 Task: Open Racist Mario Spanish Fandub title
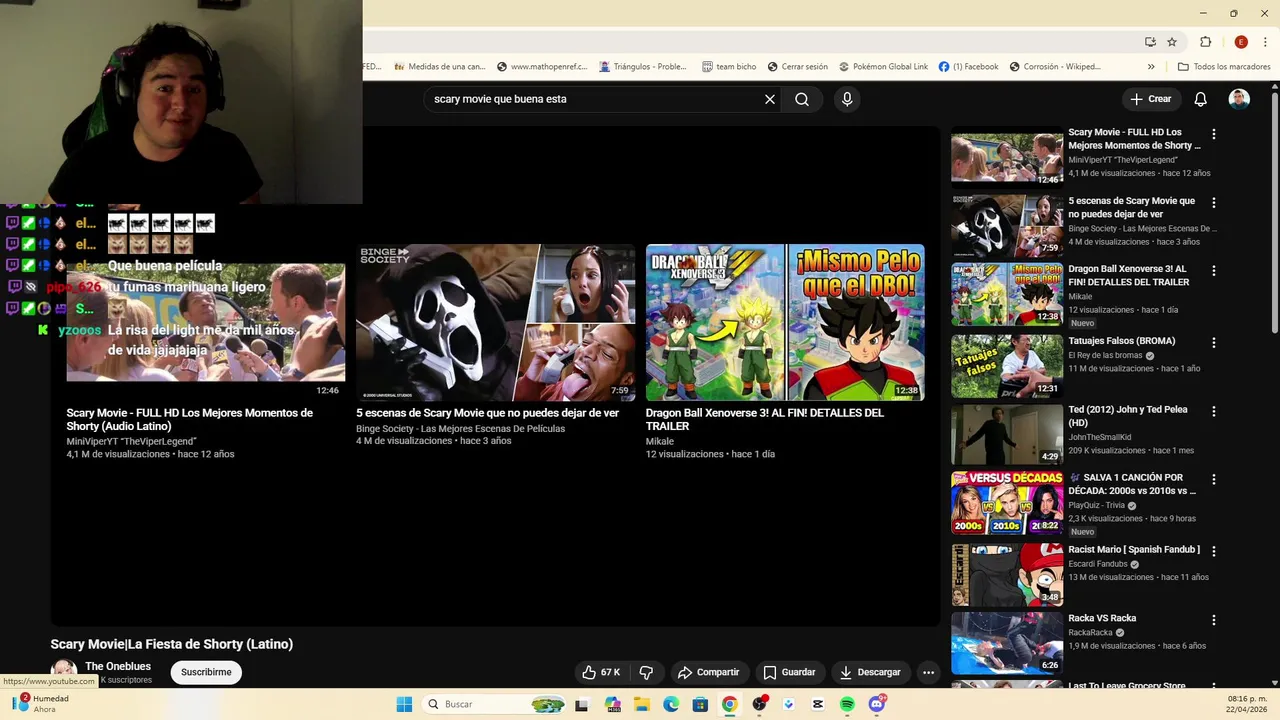point(1134,550)
